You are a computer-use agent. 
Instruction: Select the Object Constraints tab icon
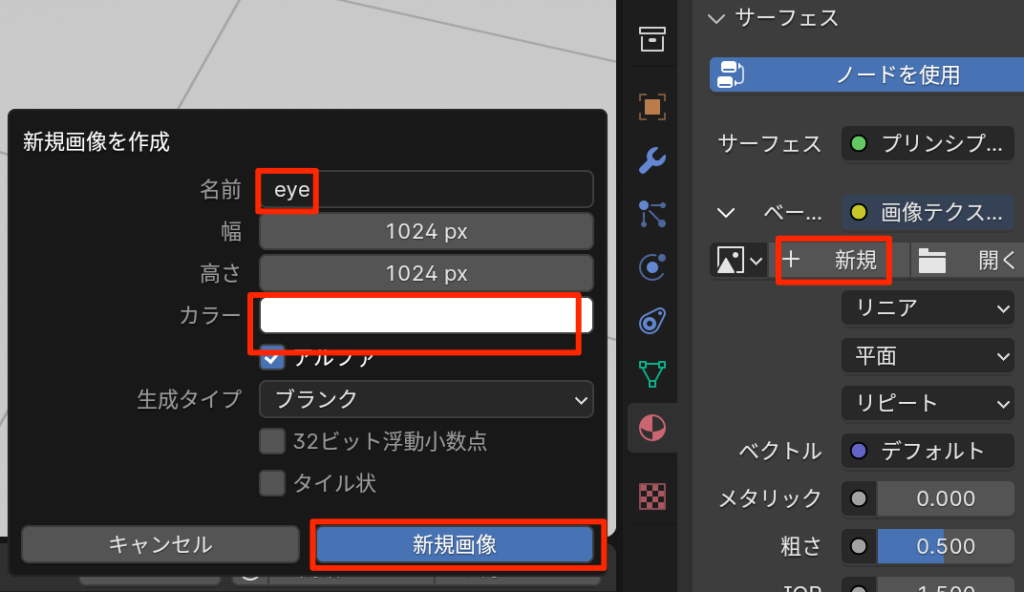point(652,321)
